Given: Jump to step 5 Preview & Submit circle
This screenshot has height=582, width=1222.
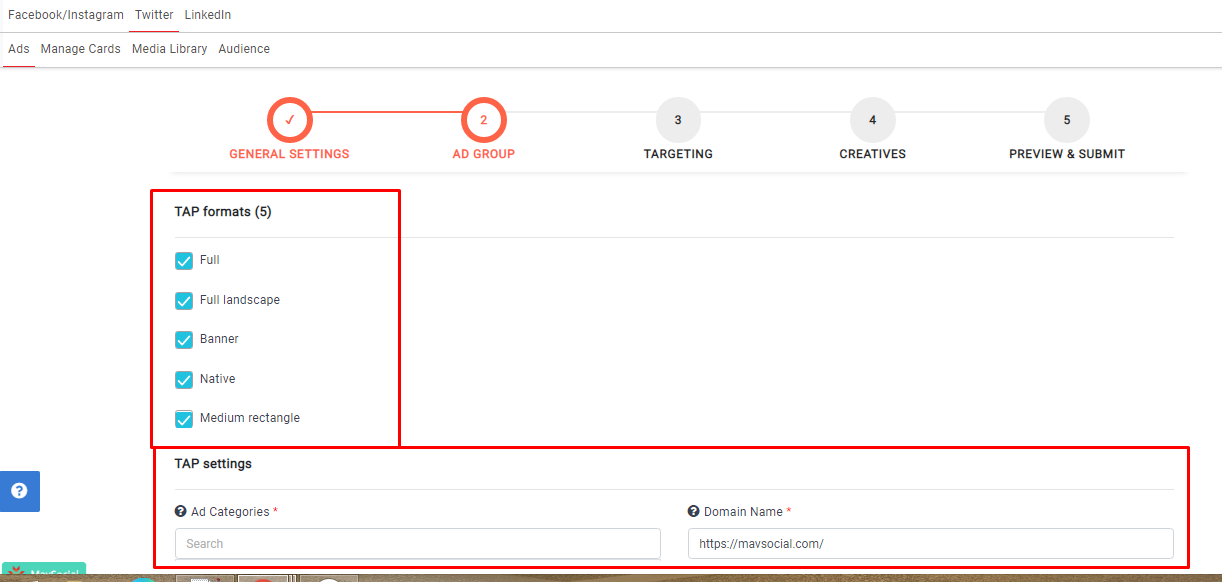Looking at the screenshot, I should point(1066,120).
